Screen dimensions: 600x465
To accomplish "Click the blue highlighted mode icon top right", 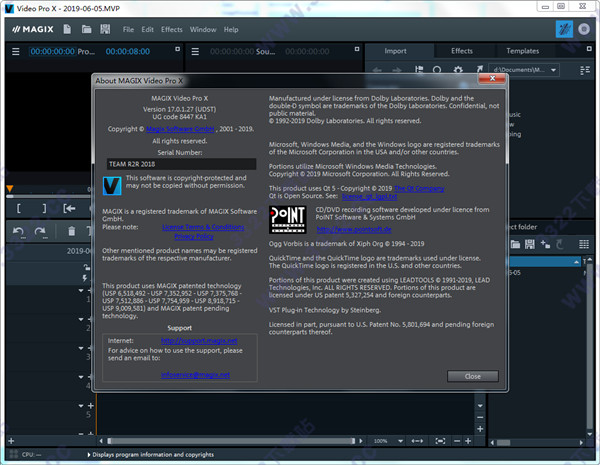I will pyautogui.click(x=564, y=29).
